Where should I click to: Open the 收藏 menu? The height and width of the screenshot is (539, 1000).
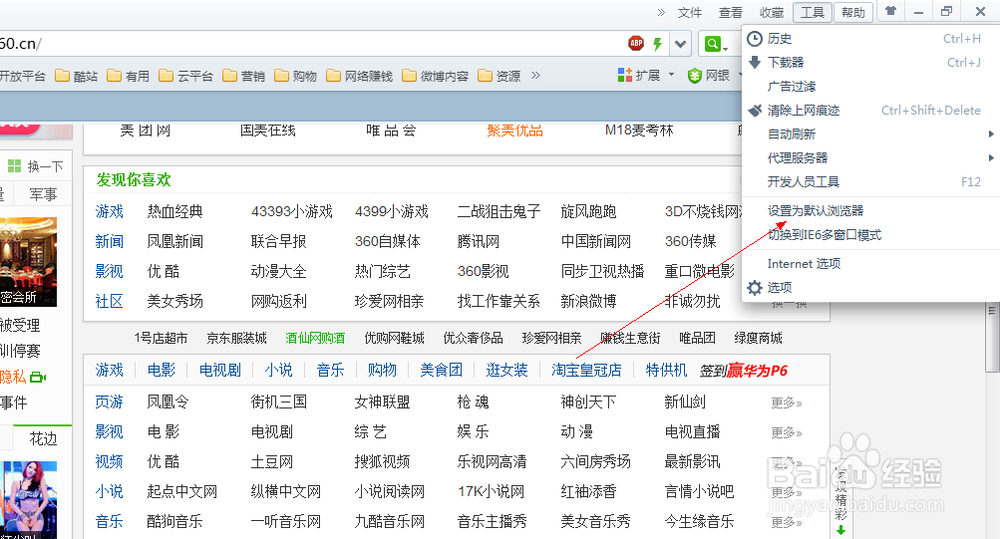click(x=771, y=12)
